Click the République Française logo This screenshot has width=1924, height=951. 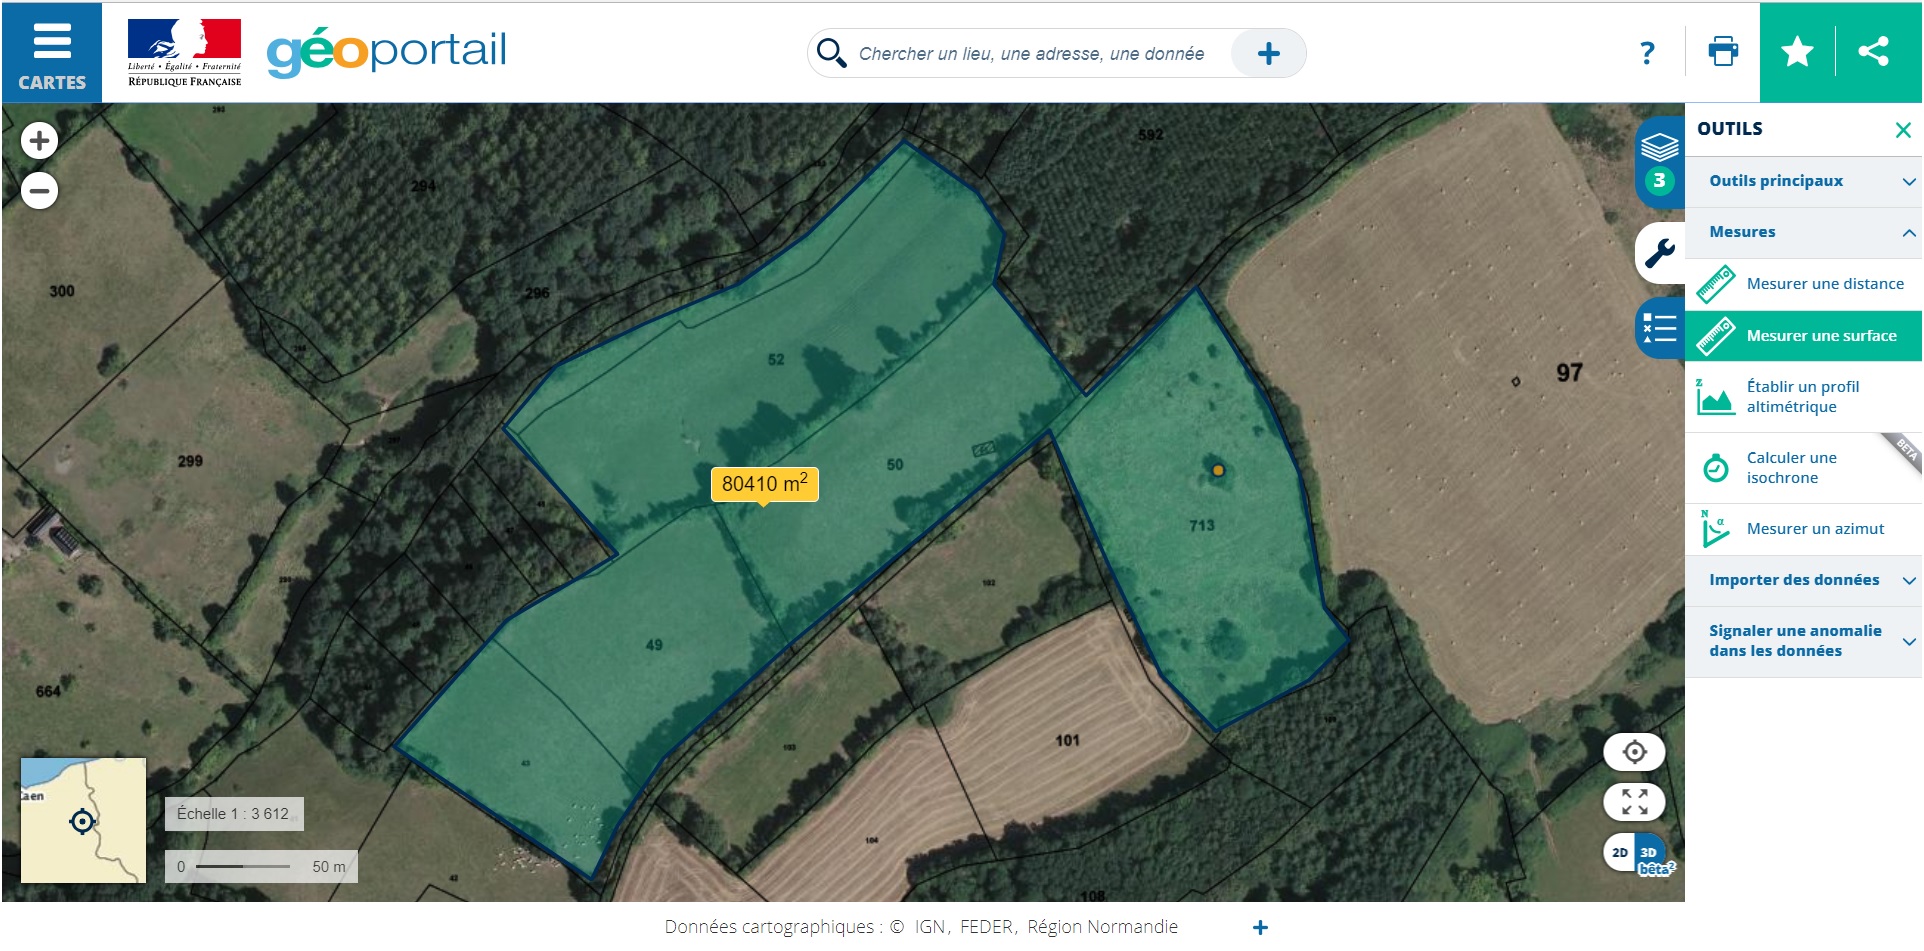point(184,53)
